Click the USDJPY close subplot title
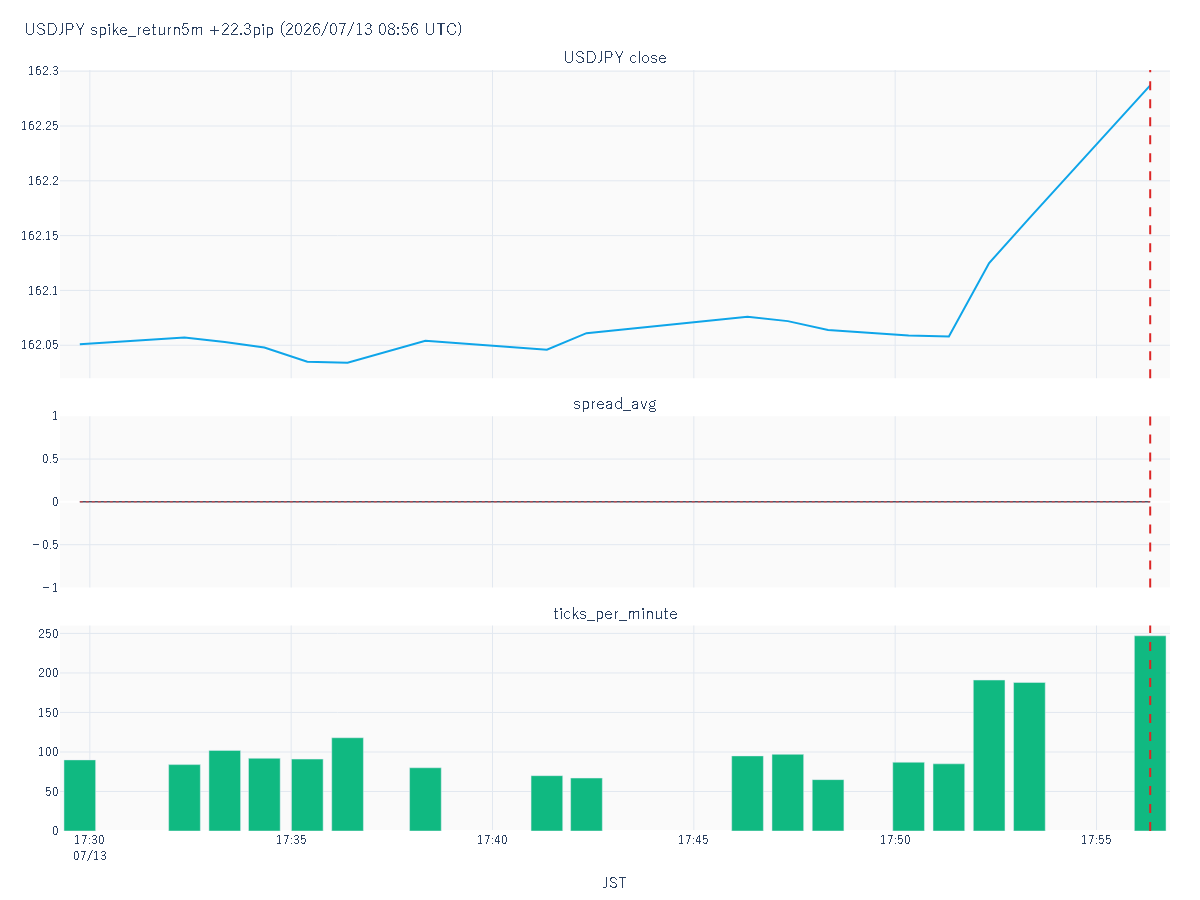1200x900 pixels. [615, 57]
